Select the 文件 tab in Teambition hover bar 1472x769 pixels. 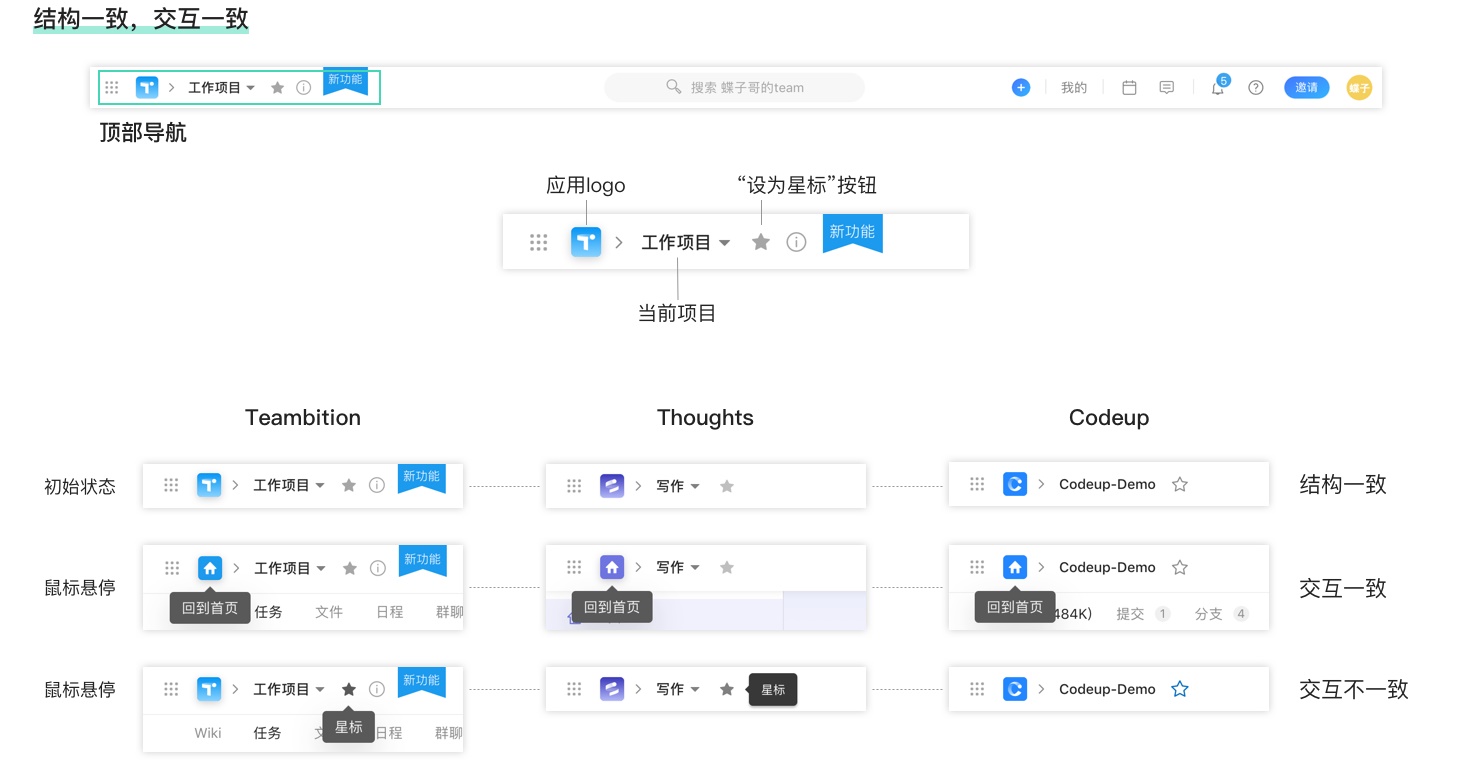[329, 612]
